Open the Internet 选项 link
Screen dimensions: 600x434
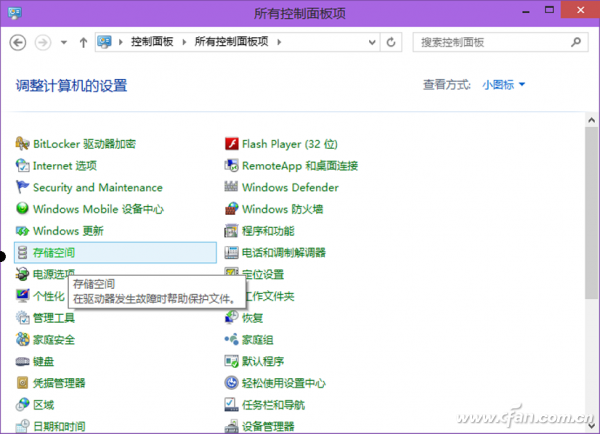[x=64, y=166]
